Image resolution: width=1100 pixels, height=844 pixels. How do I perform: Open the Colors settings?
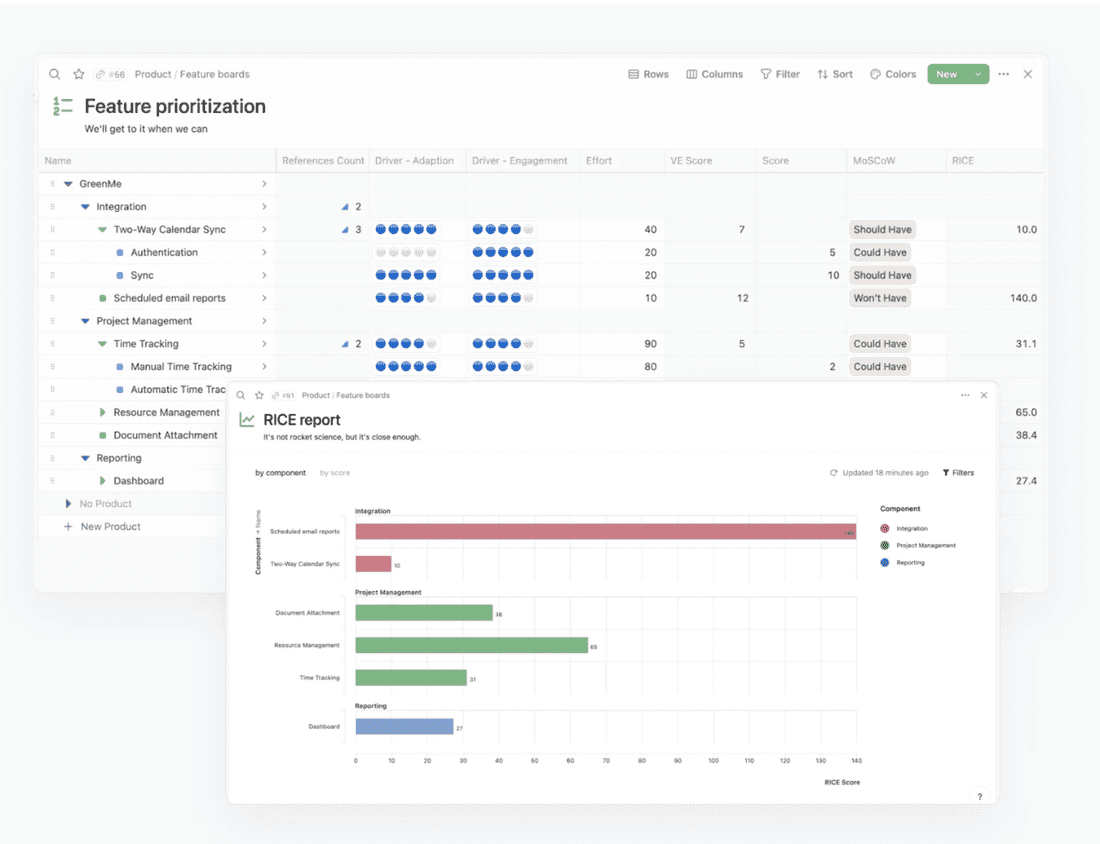point(892,74)
